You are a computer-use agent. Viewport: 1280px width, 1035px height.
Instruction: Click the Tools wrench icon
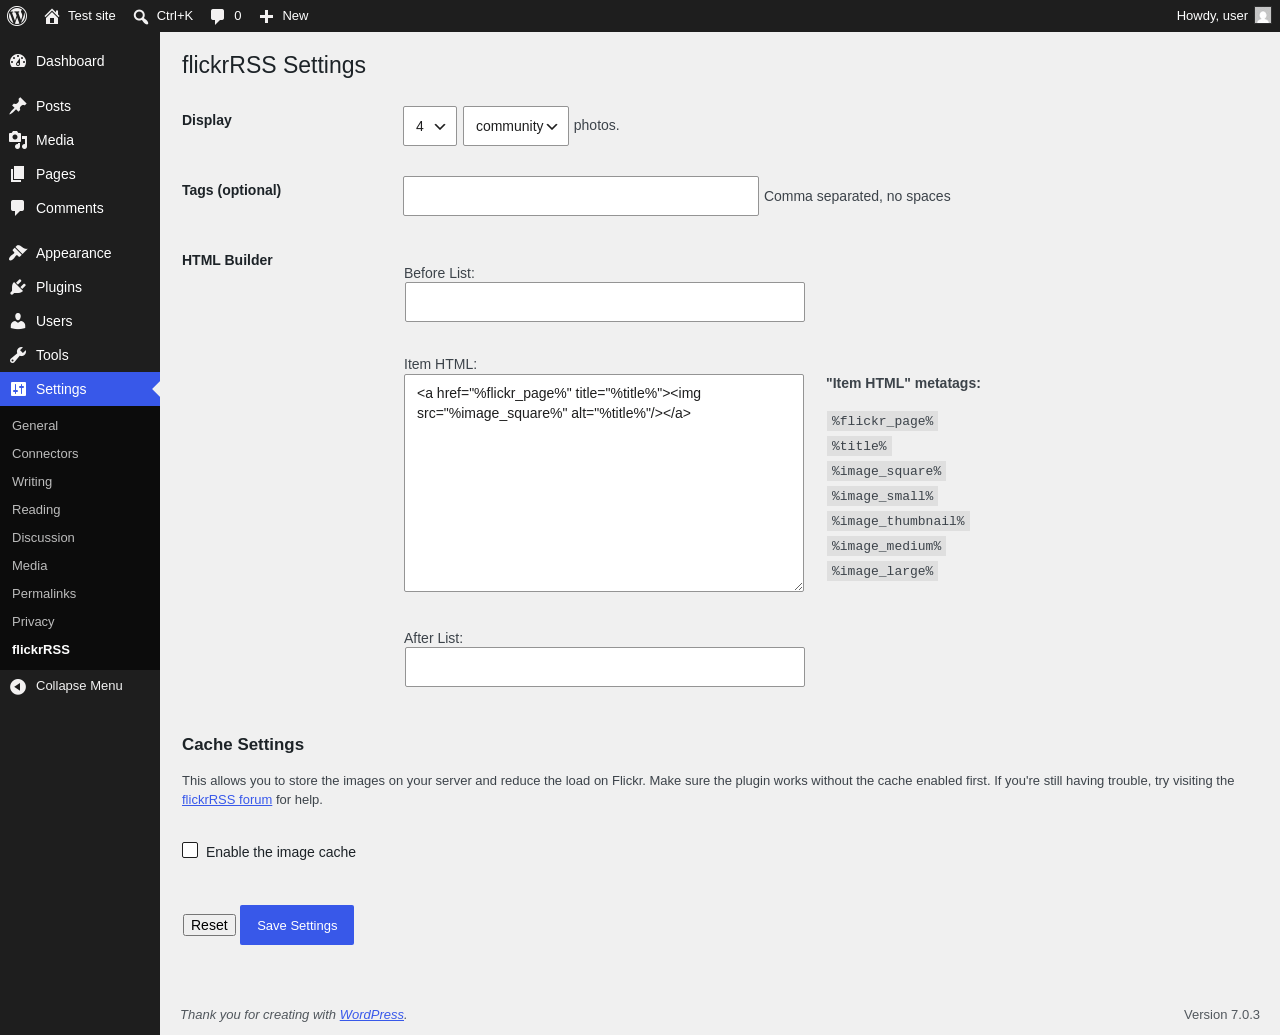tap(18, 355)
